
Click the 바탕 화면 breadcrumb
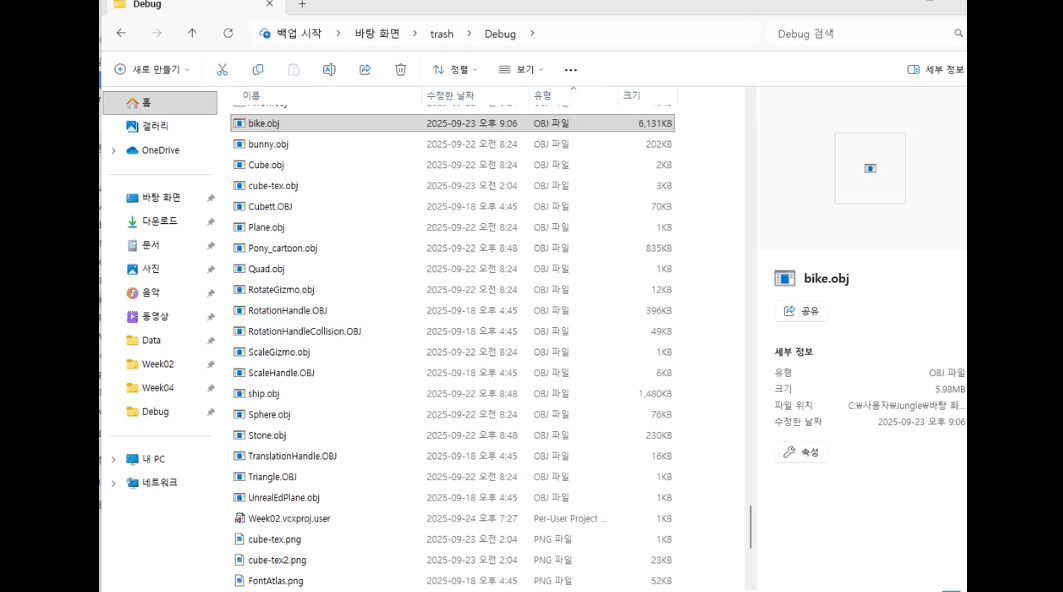(377, 33)
